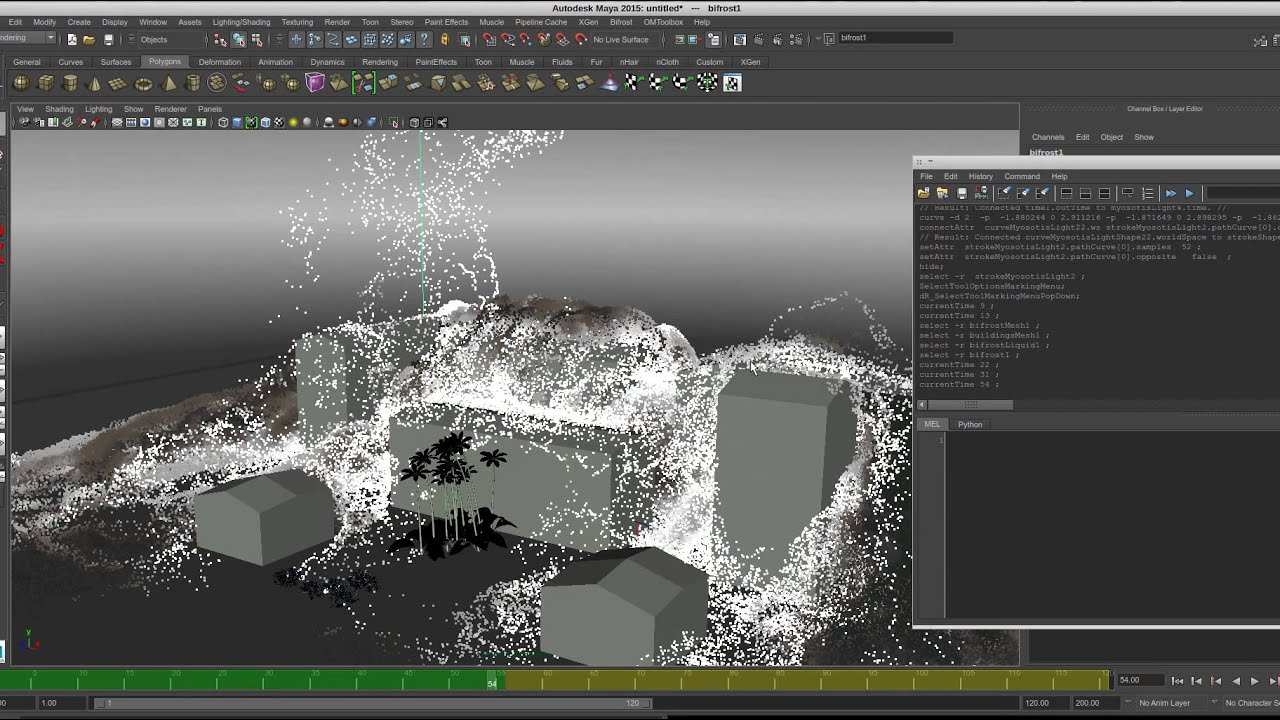Create a polygon plane from the shelf
This screenshot has width=1280, height=720.
(118, 83)
